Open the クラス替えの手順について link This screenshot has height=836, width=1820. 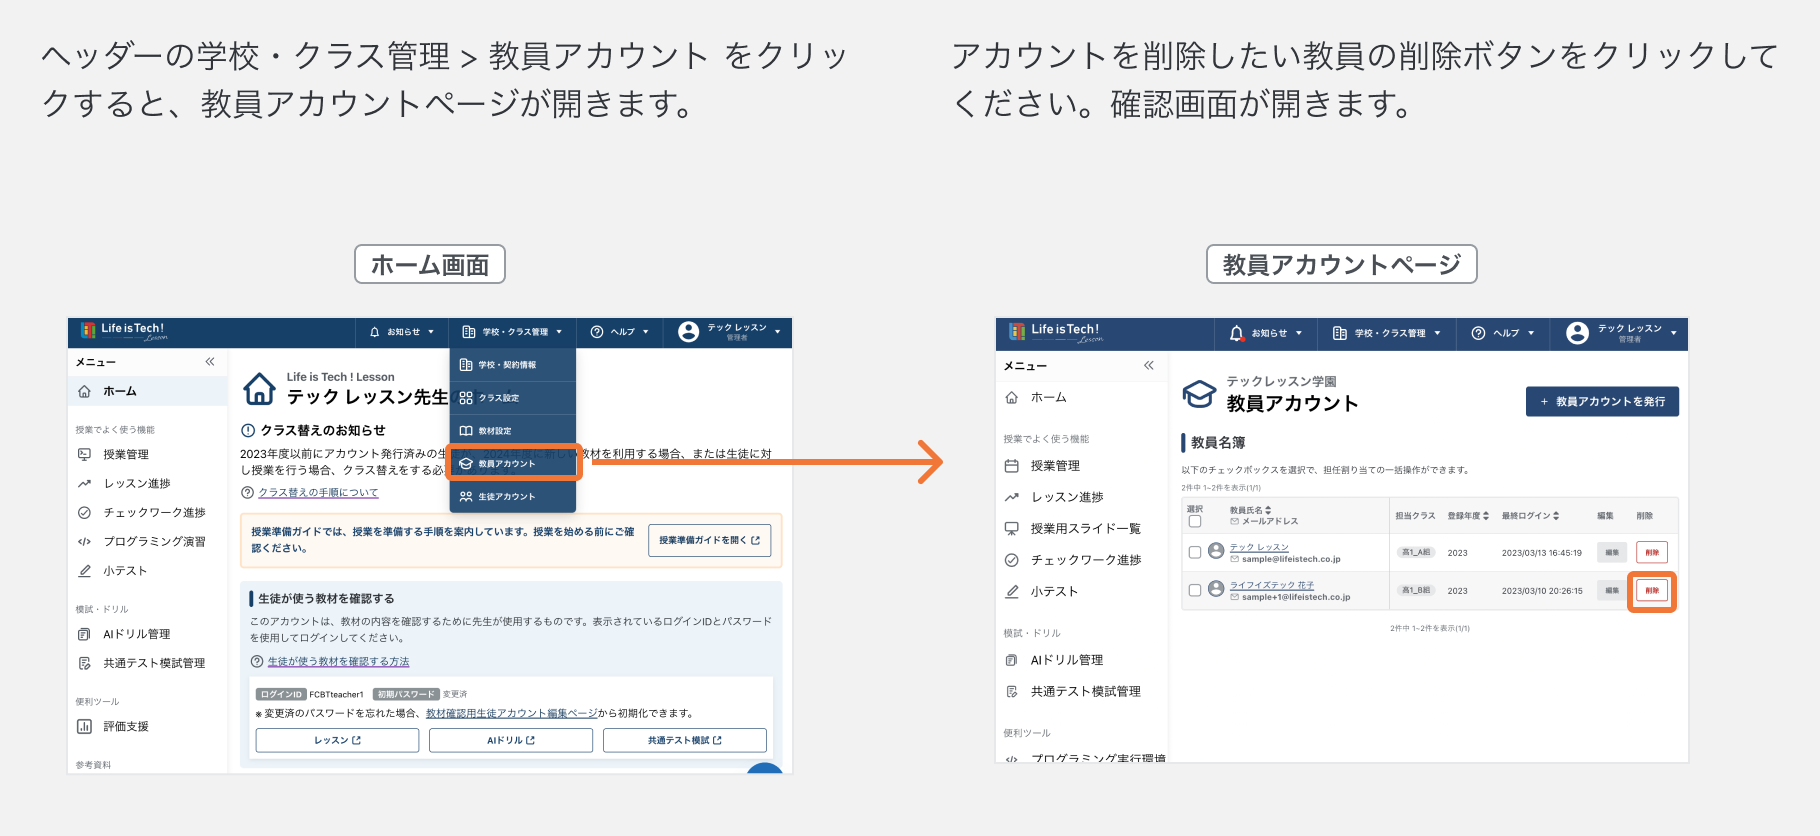click(x=318, y=492)
